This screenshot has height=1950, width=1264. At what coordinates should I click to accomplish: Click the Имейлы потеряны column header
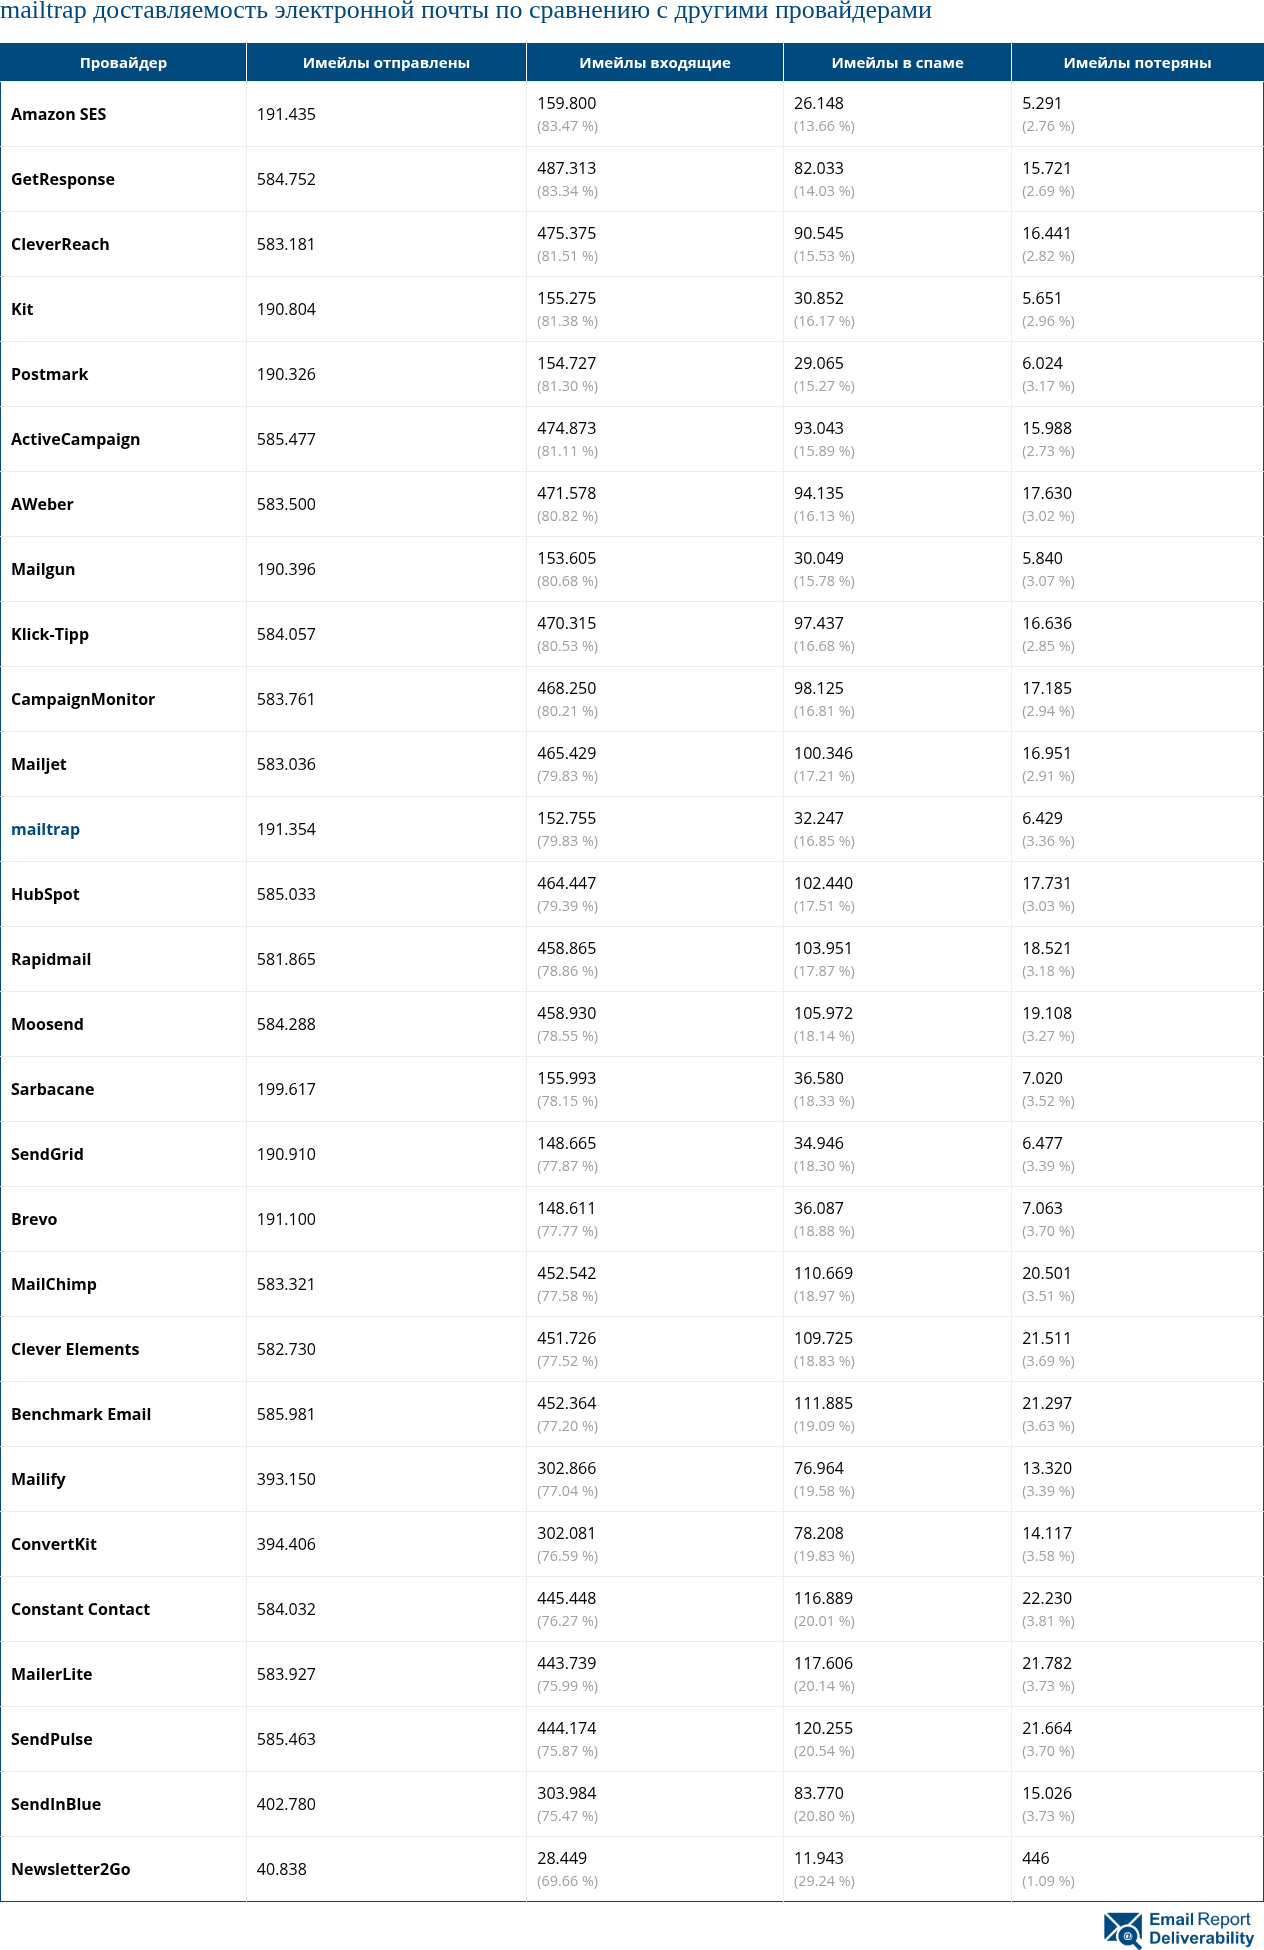tap(1137, 62)
